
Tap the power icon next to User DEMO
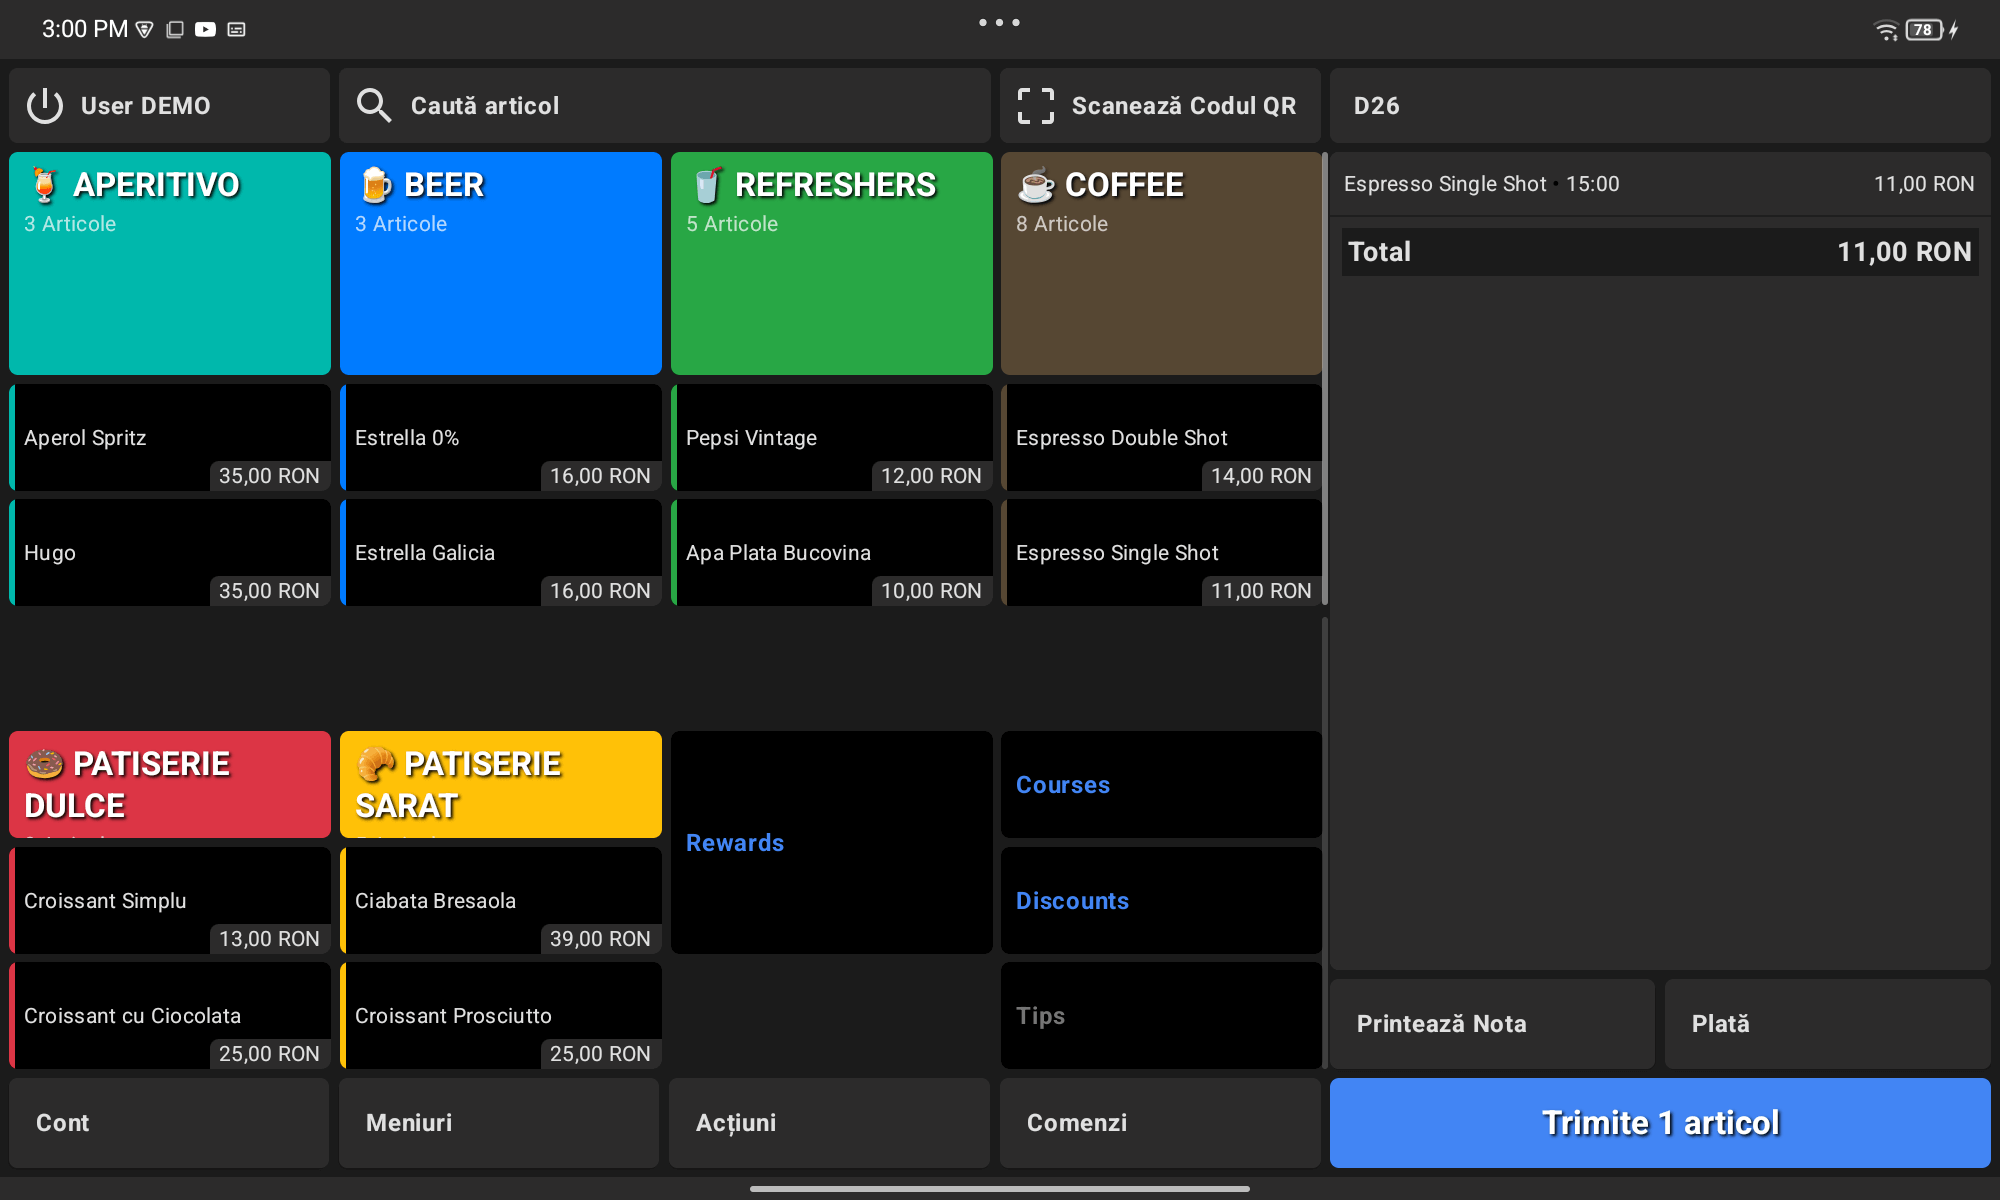(45, 106)
